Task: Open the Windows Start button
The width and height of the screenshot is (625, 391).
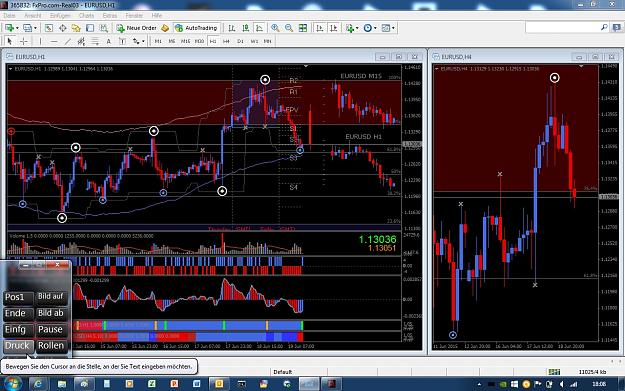Action: 12,384
